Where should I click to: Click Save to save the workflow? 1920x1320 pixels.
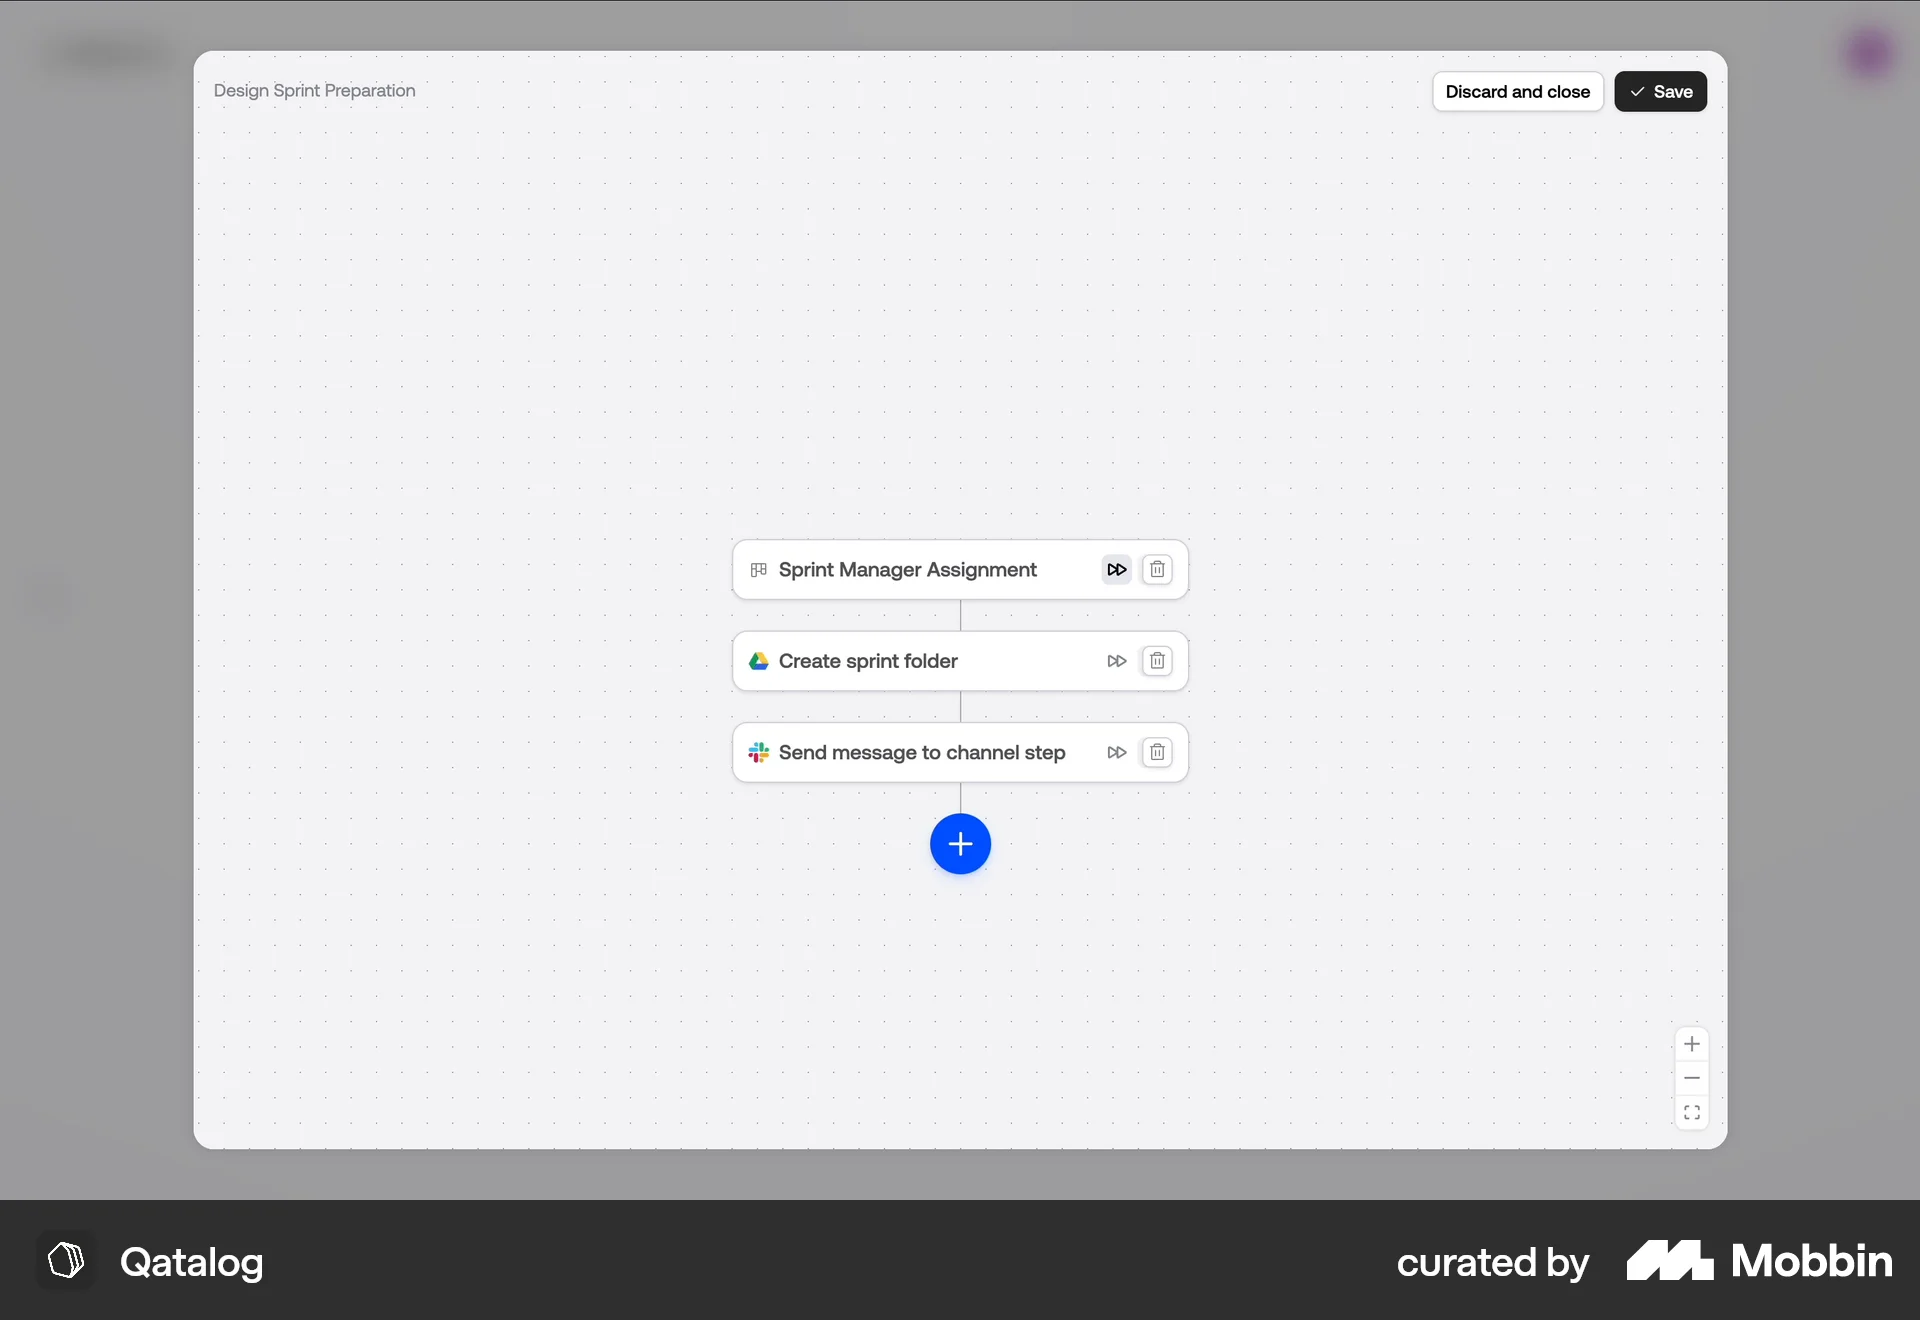coord(1659,91)
